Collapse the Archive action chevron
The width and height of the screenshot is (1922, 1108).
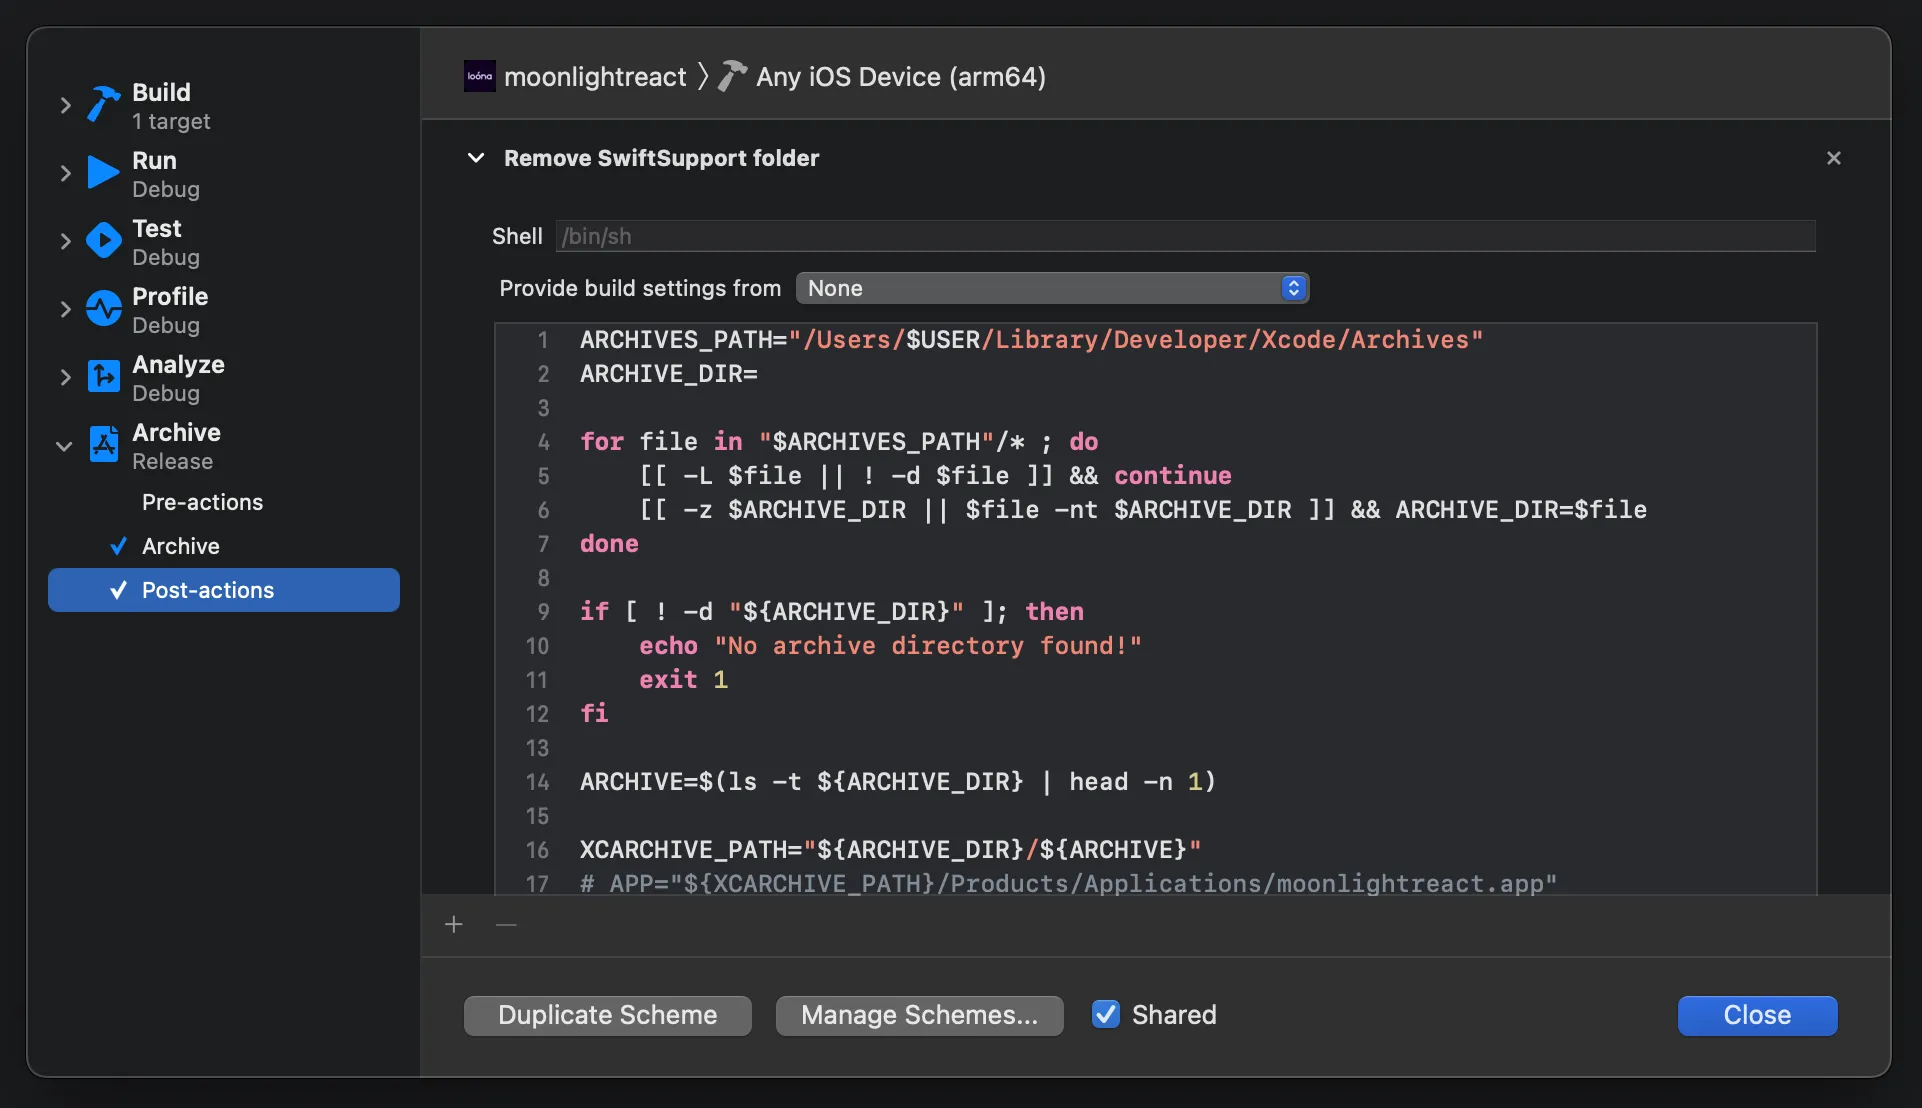click(x=64, y=446)
